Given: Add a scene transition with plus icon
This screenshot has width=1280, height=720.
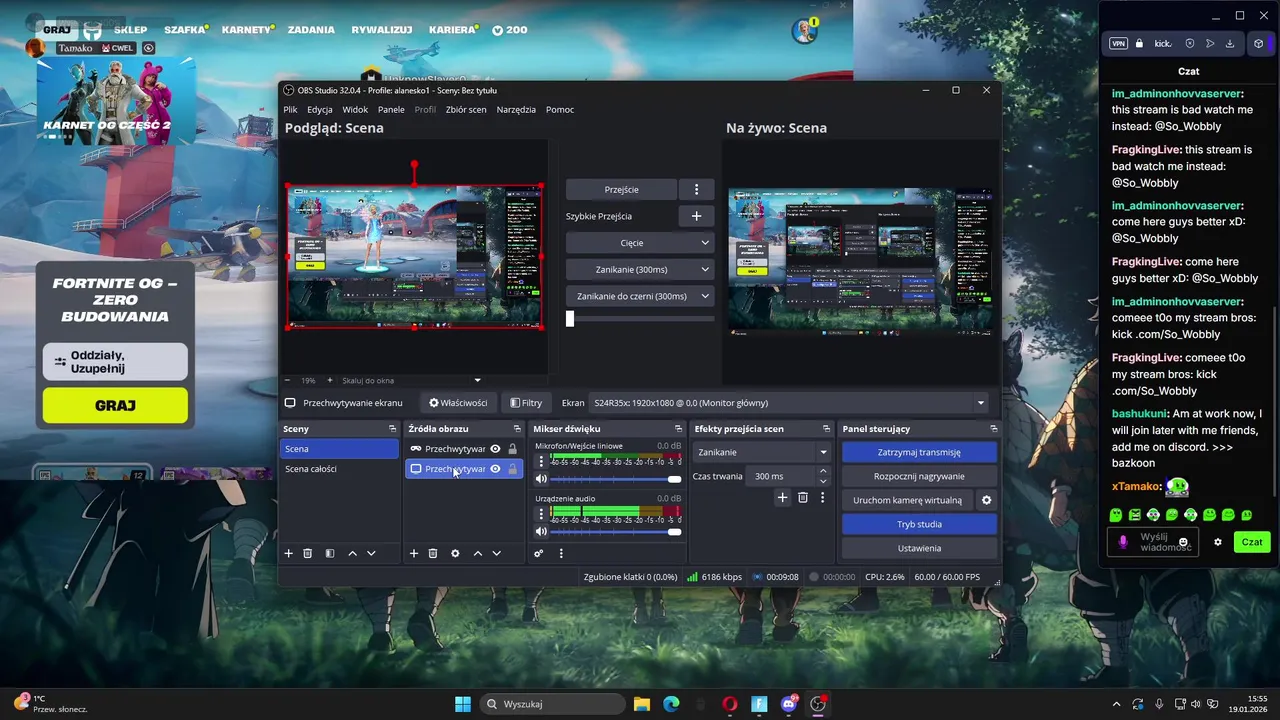Looking at the screenshot, I should (x=782, y=497).
